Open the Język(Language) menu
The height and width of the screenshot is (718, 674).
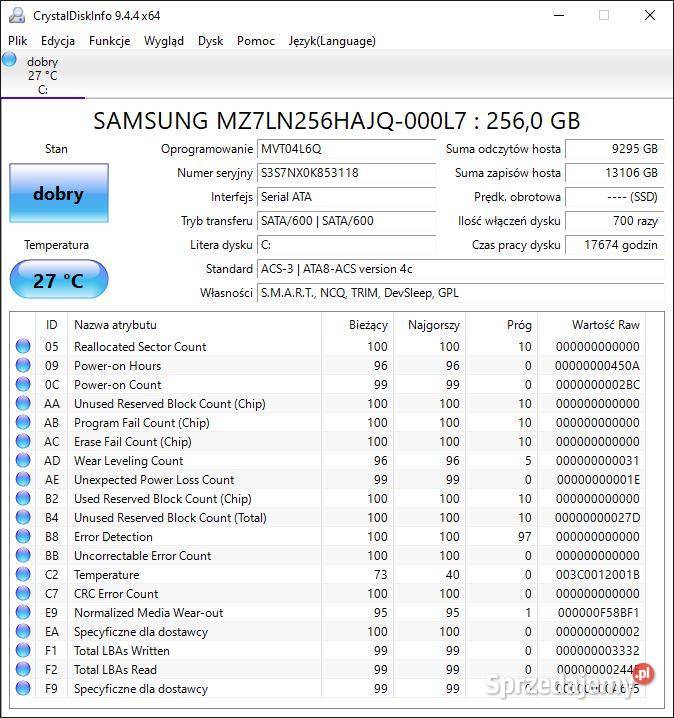click(332, 41)
